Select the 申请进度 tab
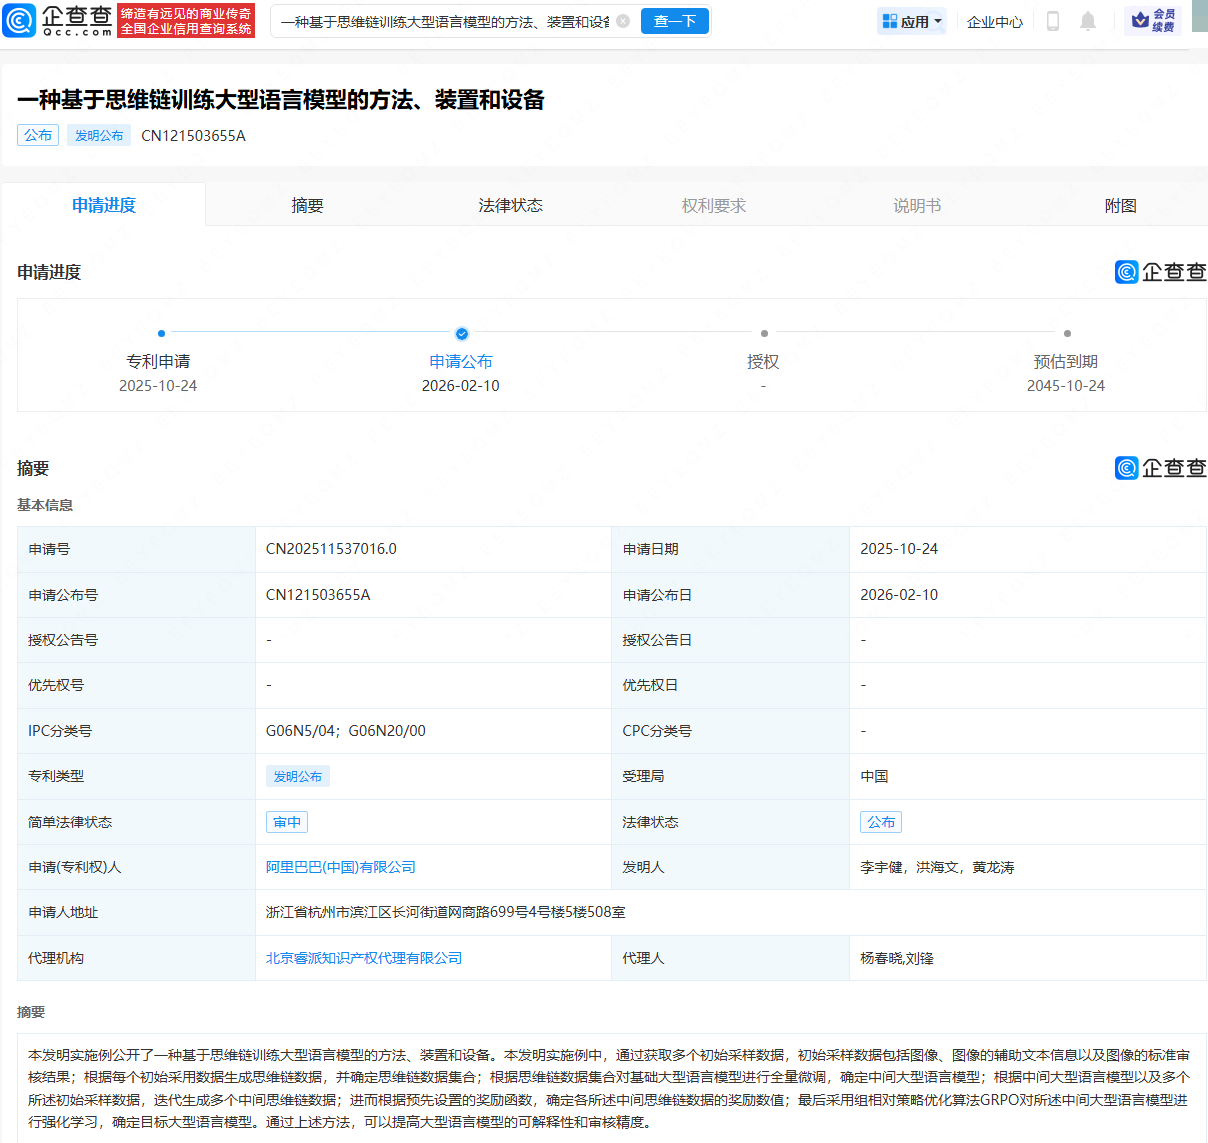Image resolution: width=1208 pixels, height=1143 pixels. click(104, 205)
